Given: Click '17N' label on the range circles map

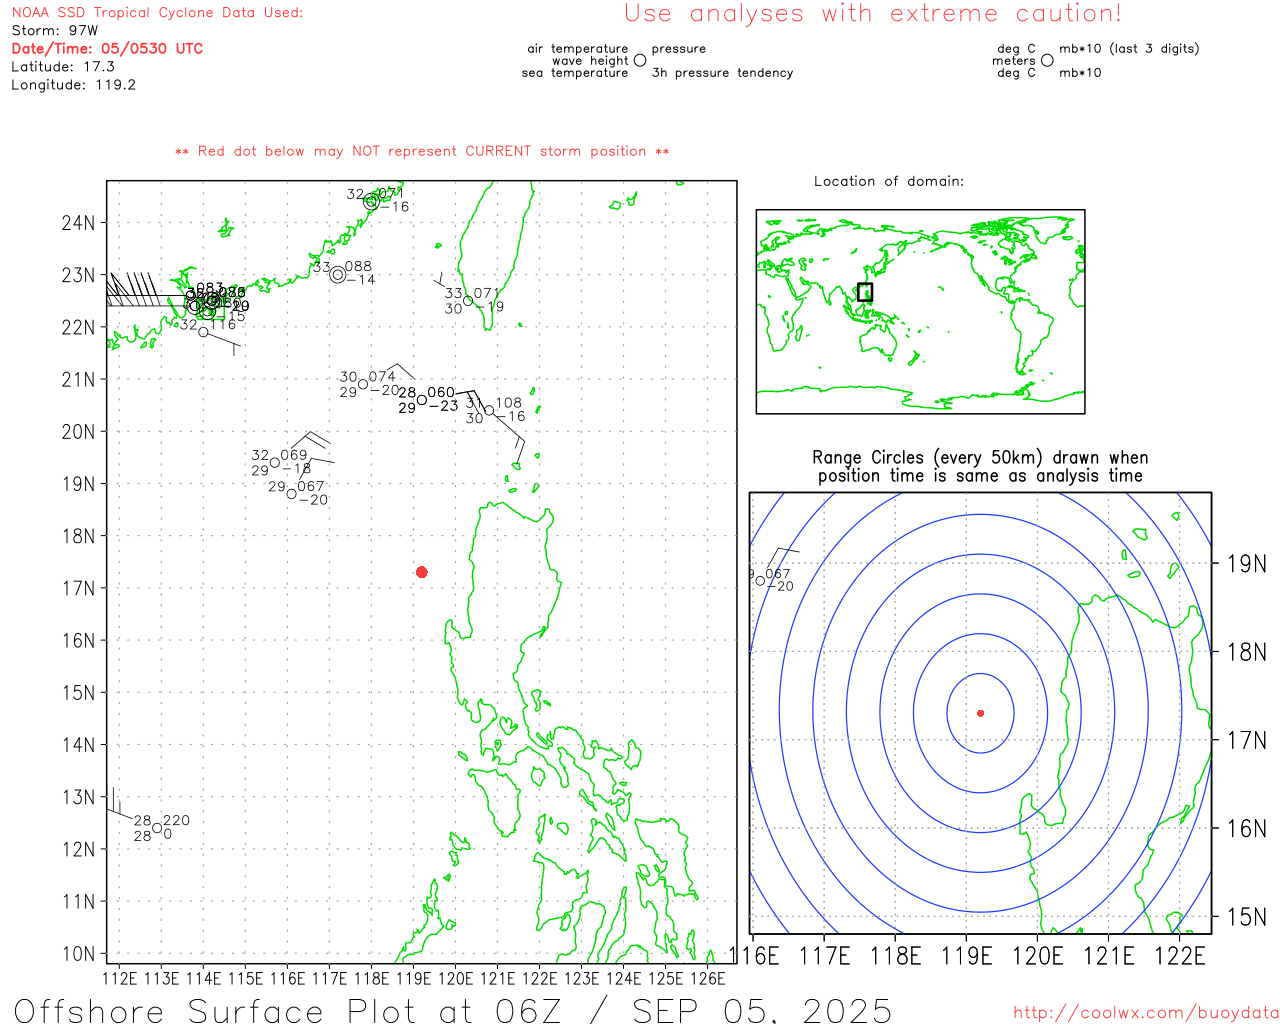Looking at the screenshot, I should (1246, 740).
